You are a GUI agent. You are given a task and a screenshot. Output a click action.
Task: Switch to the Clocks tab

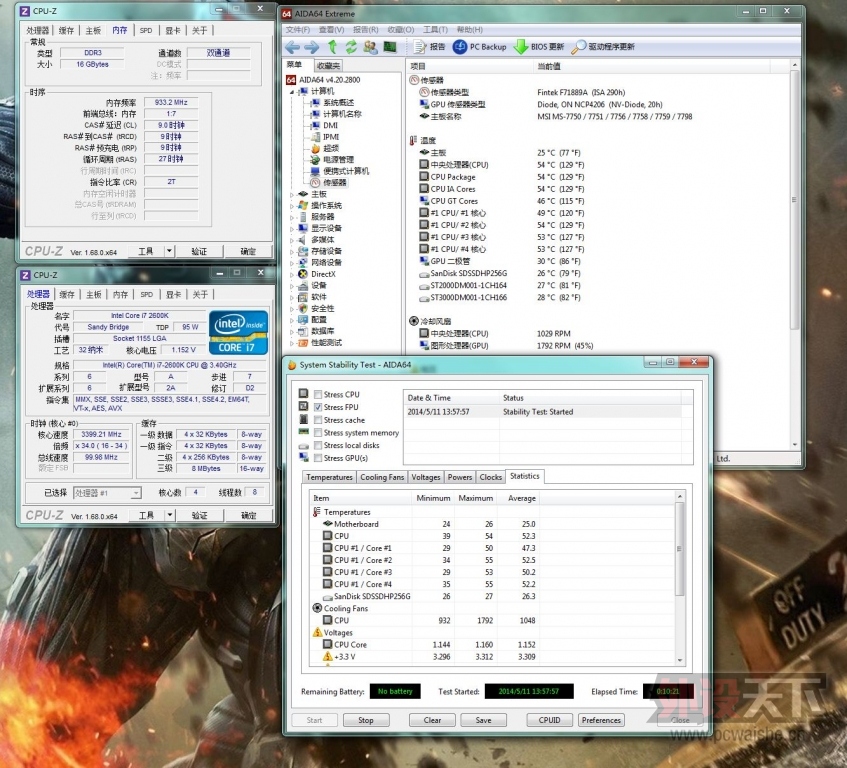click(490, 477)
